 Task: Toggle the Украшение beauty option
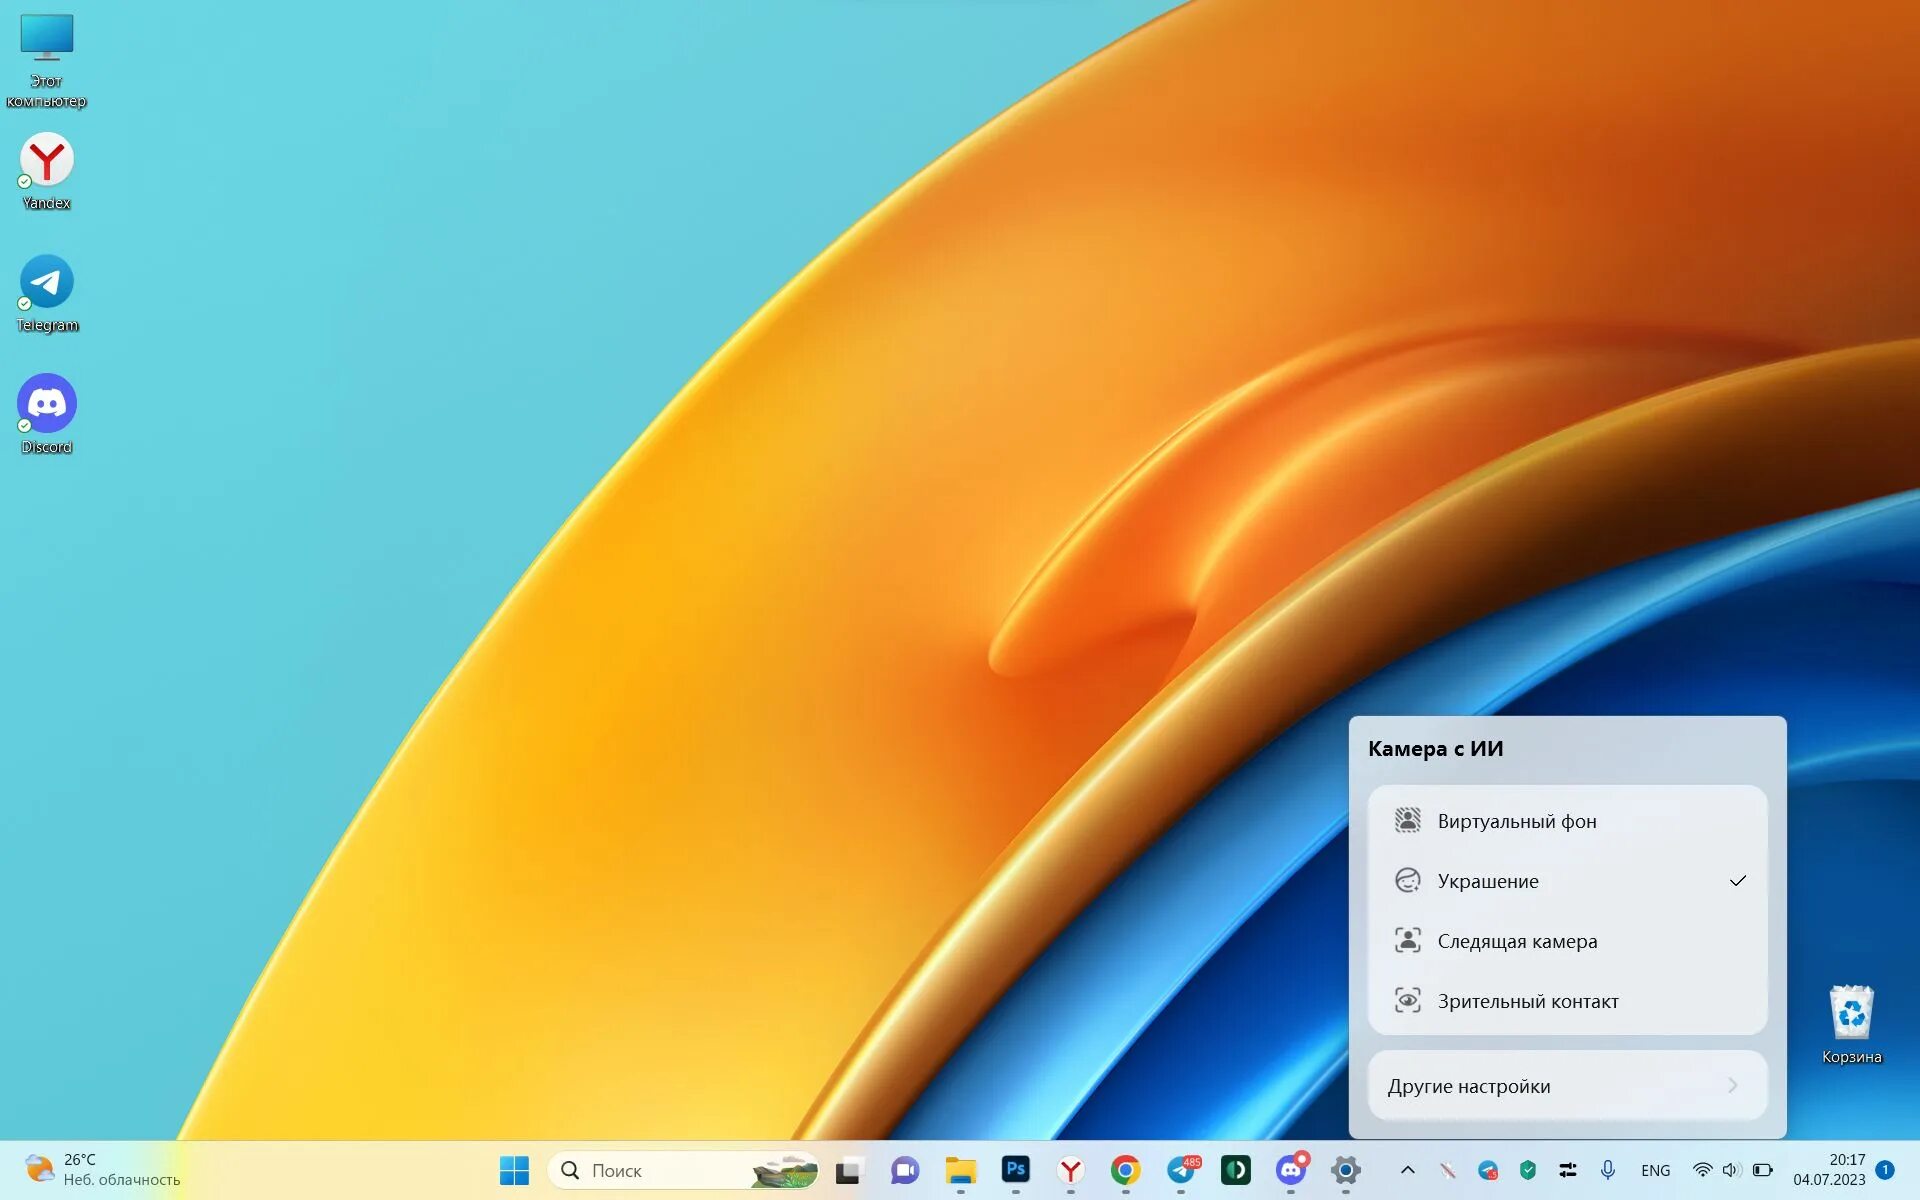(x=1567, y=881)
